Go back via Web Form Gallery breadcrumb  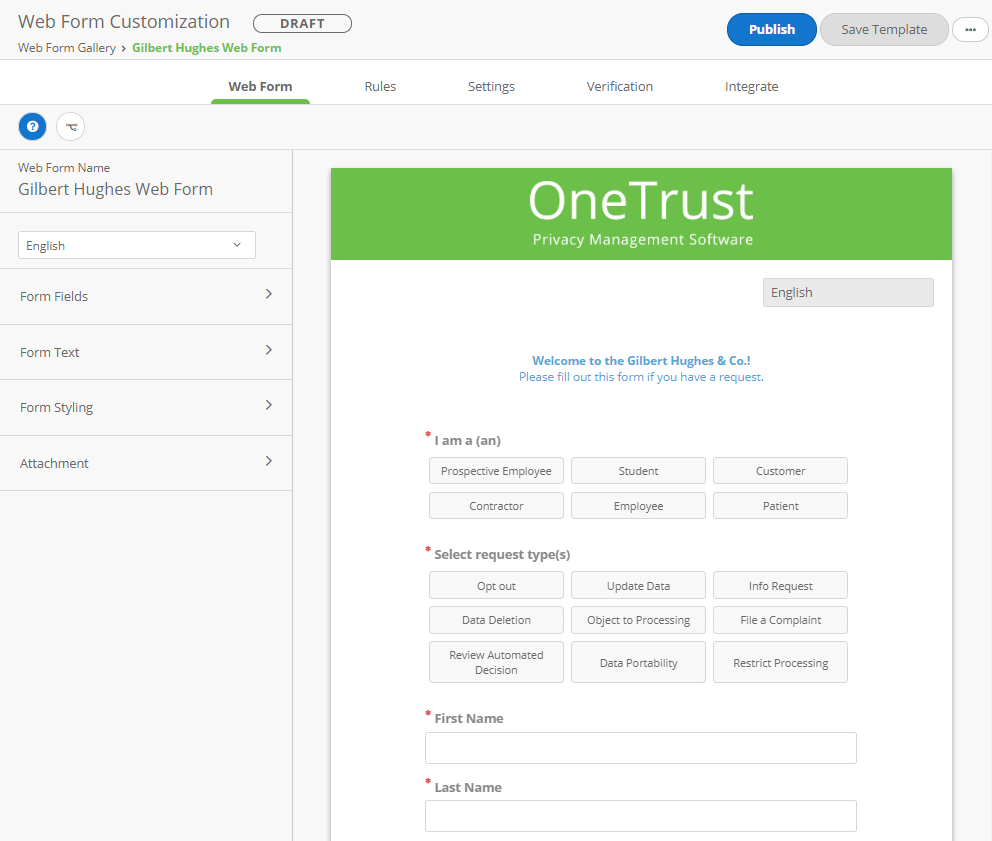[x=66, y=47]
